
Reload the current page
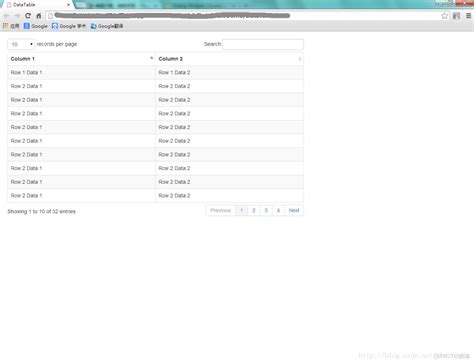[28, 16]
